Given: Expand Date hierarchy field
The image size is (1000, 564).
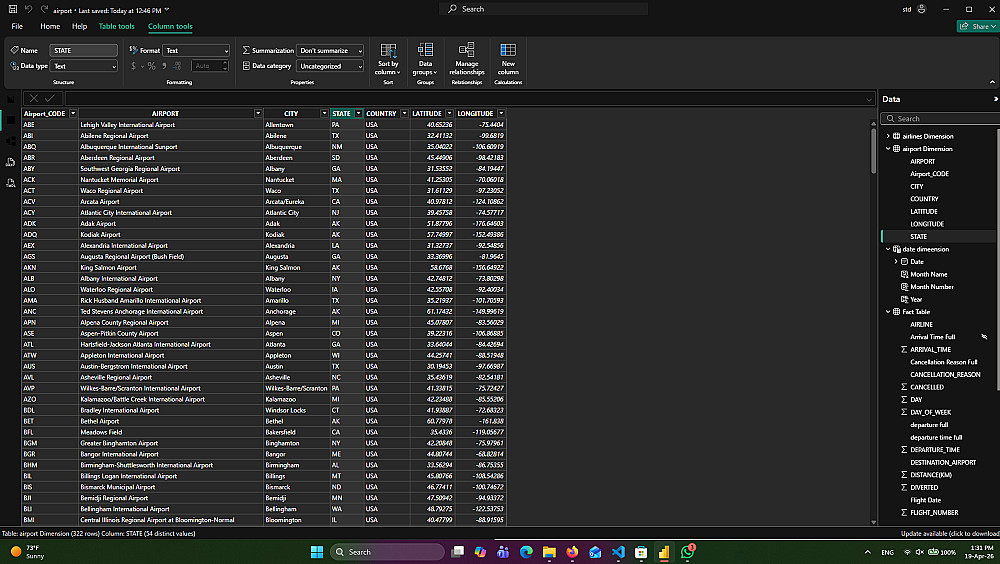Looking at the screenshot, I should pos(896,262).
